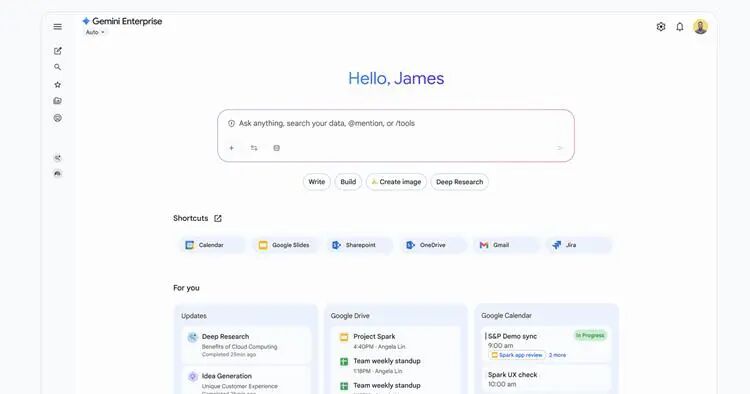The width and height of the screenshot is (750, 394).
Task: Click the plus attach icon in the prompt box
Action: pyautogui.click(x=232, y=148)
